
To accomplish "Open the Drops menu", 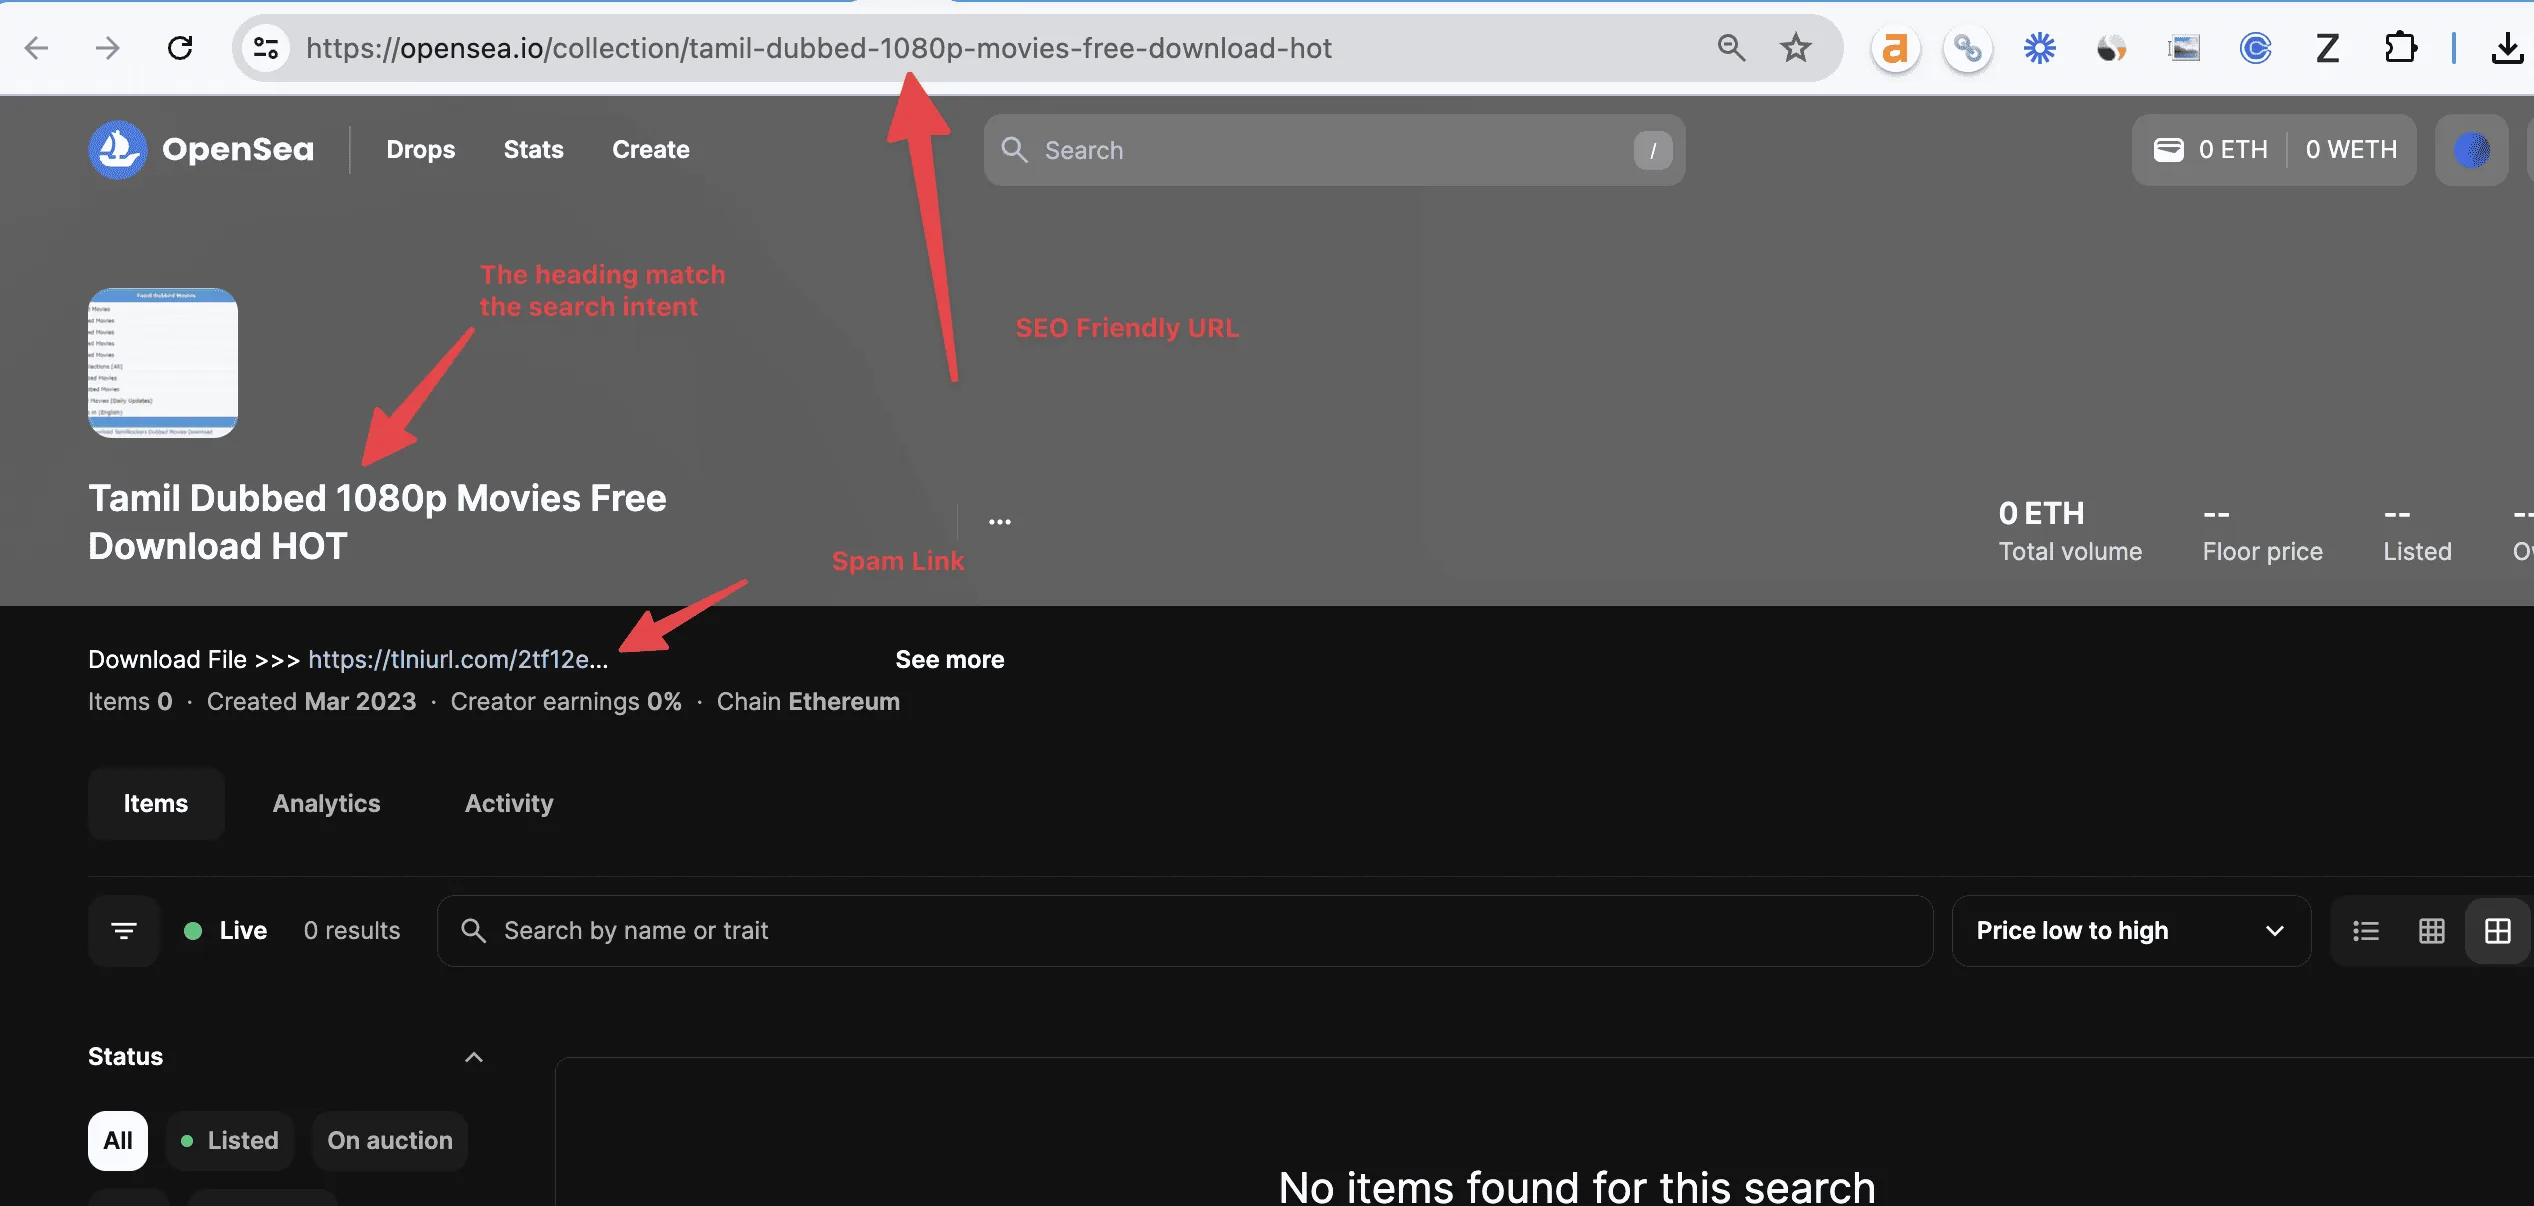I will pos(421,150).
